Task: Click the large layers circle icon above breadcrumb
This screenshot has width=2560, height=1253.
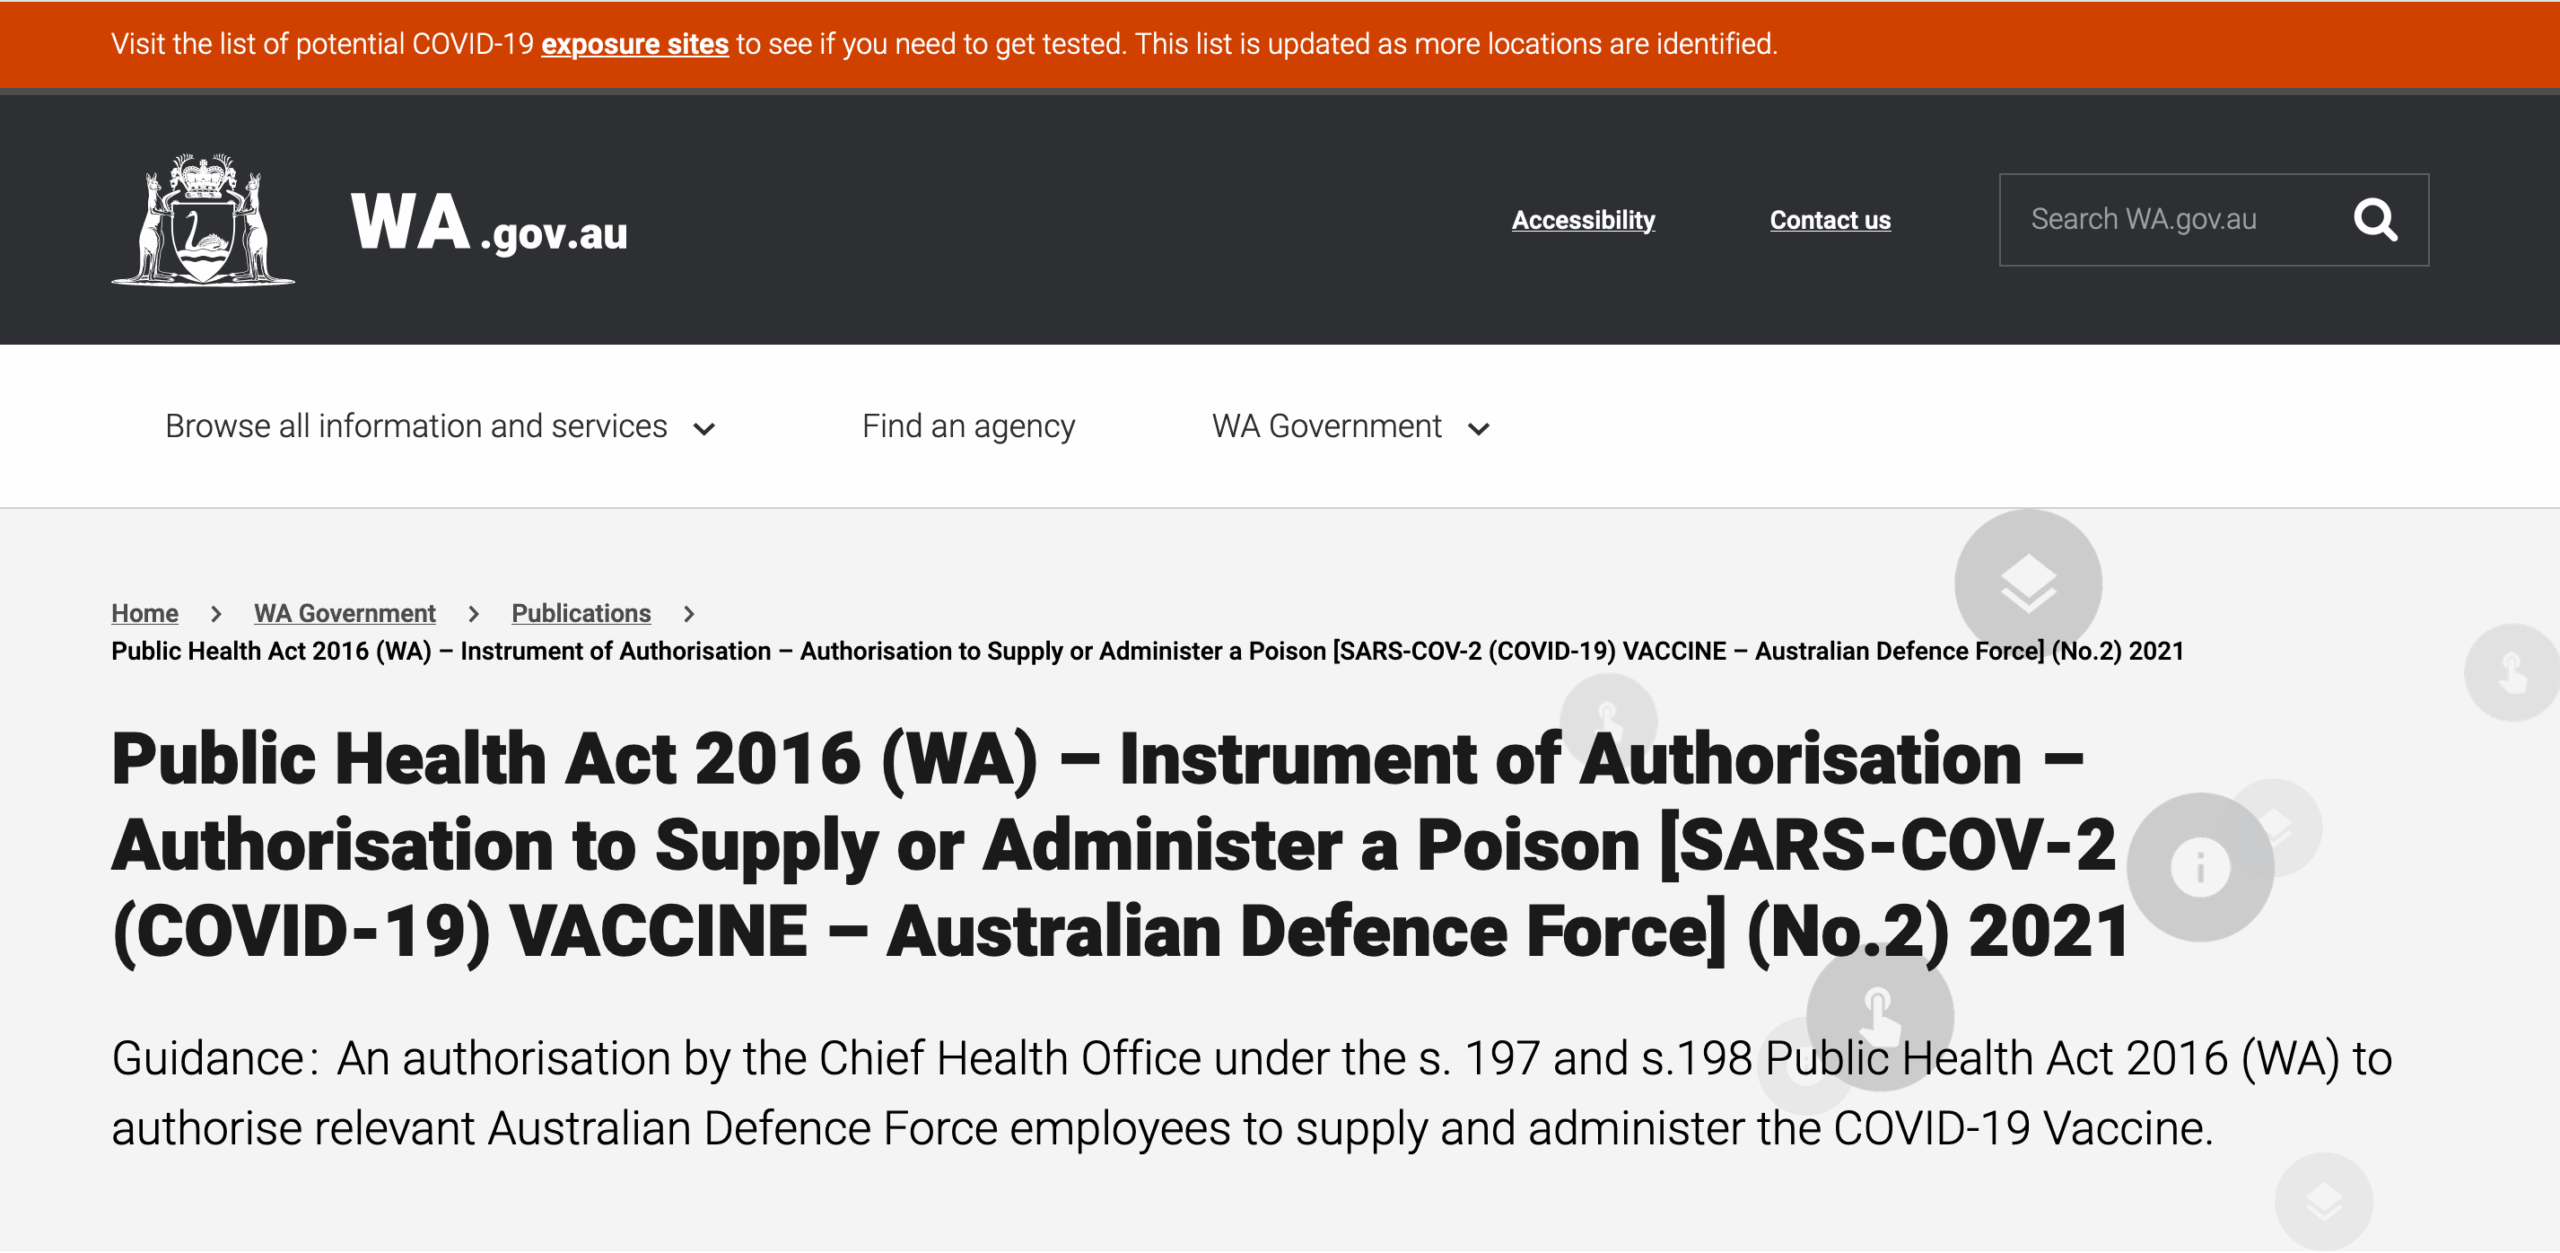Action: (2028, 583)
